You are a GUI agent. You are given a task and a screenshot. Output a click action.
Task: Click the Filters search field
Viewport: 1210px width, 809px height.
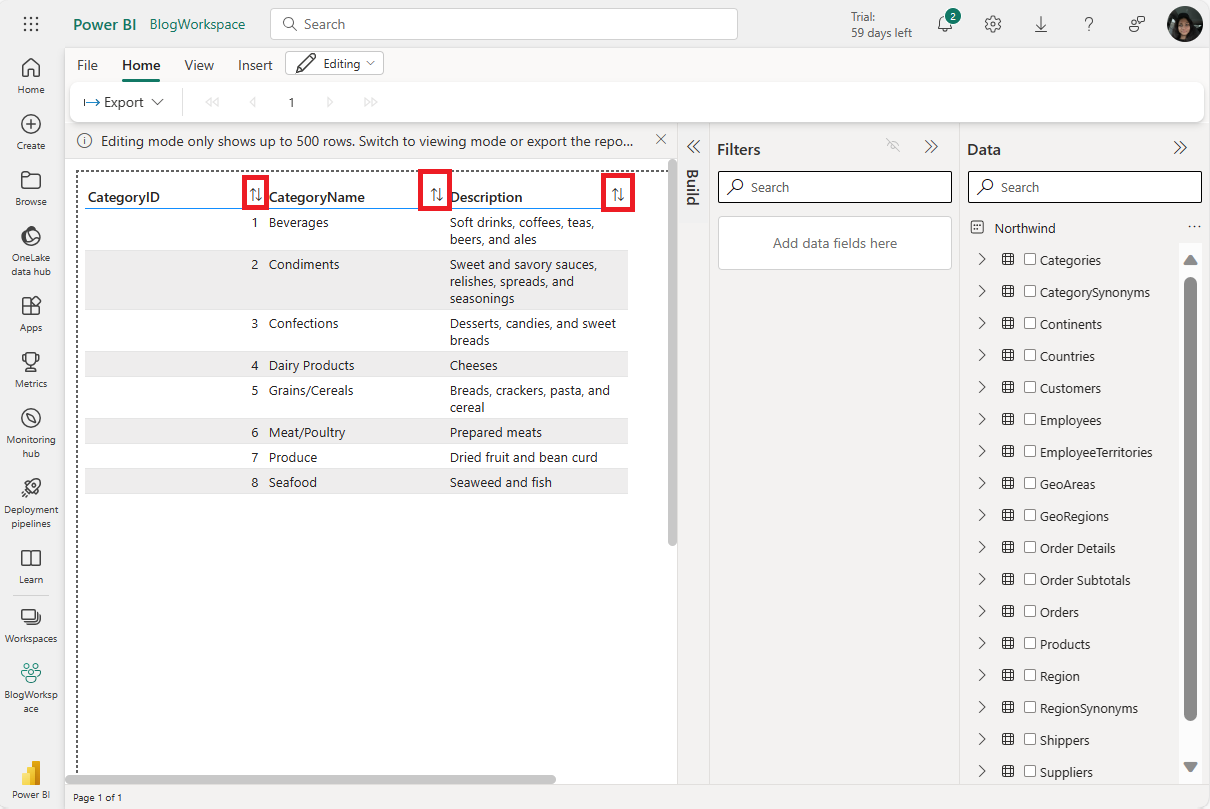pos(835,187)
